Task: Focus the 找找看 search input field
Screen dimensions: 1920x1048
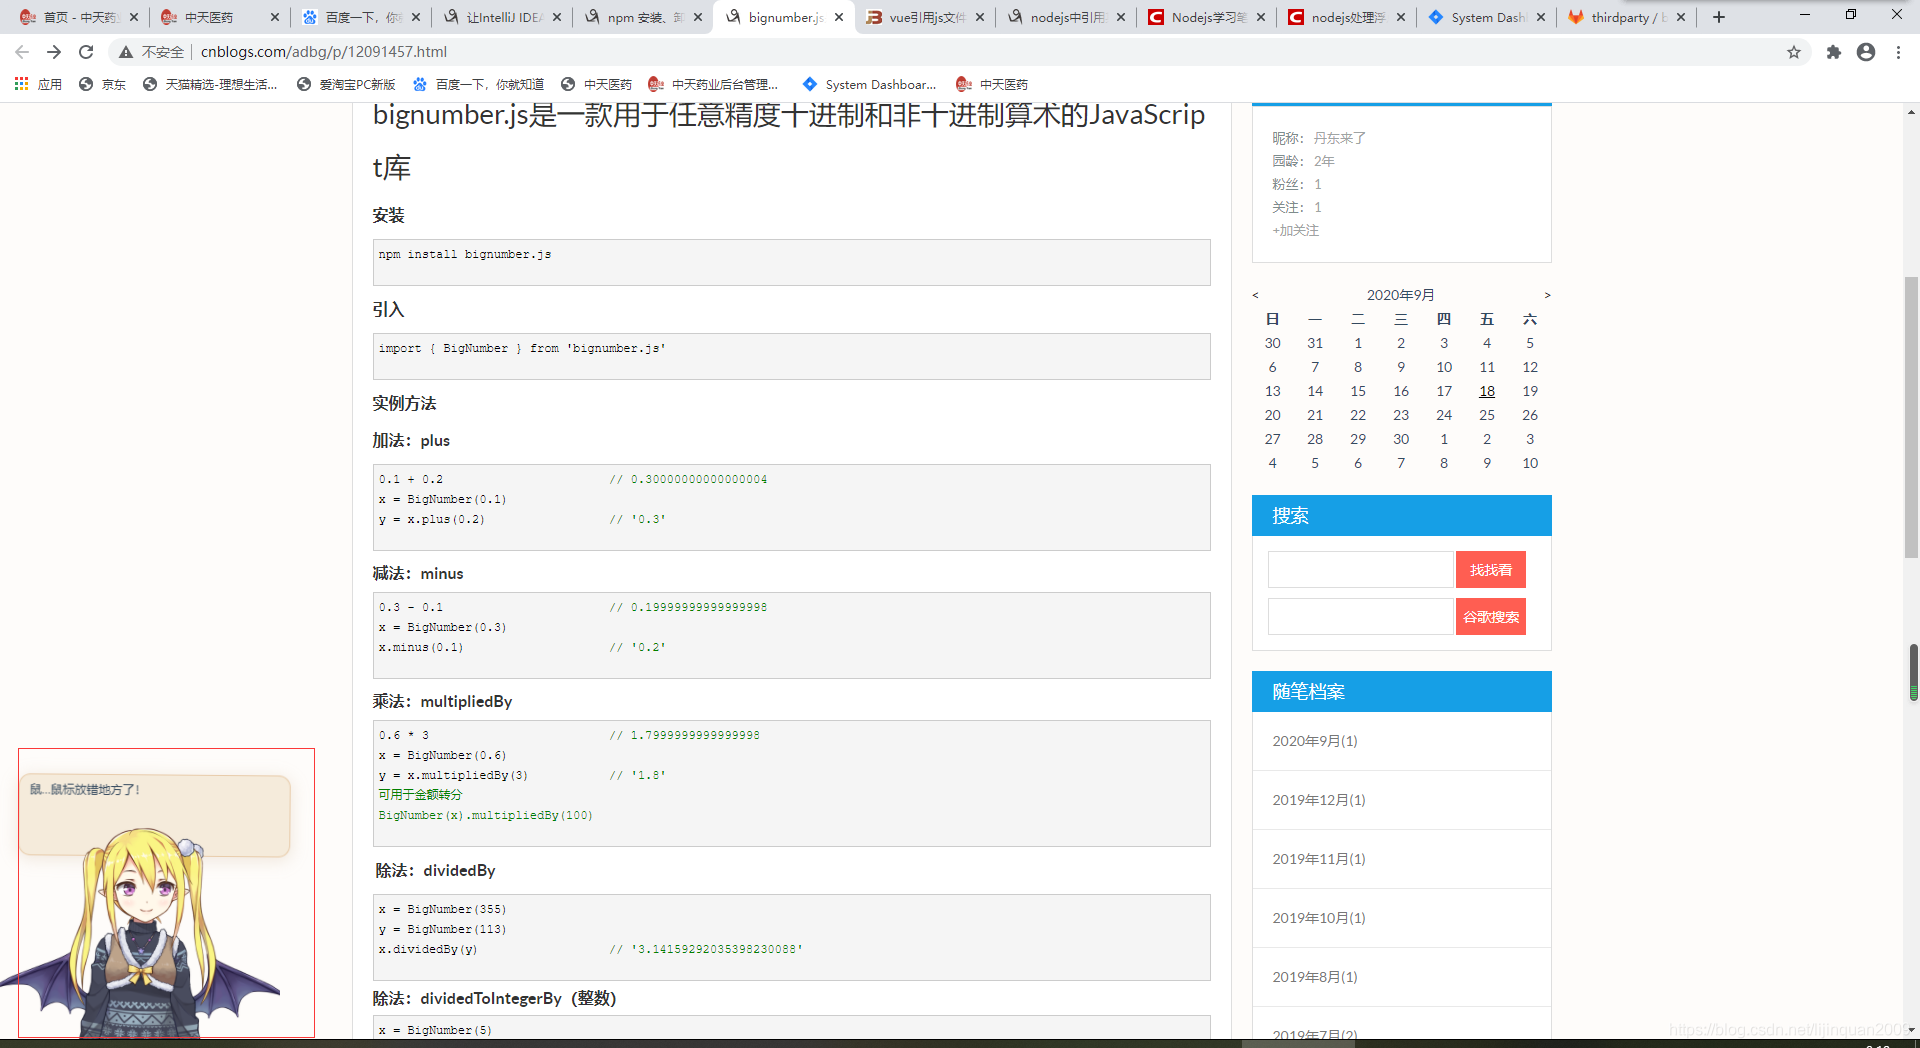Action: tap(1360, 570)
